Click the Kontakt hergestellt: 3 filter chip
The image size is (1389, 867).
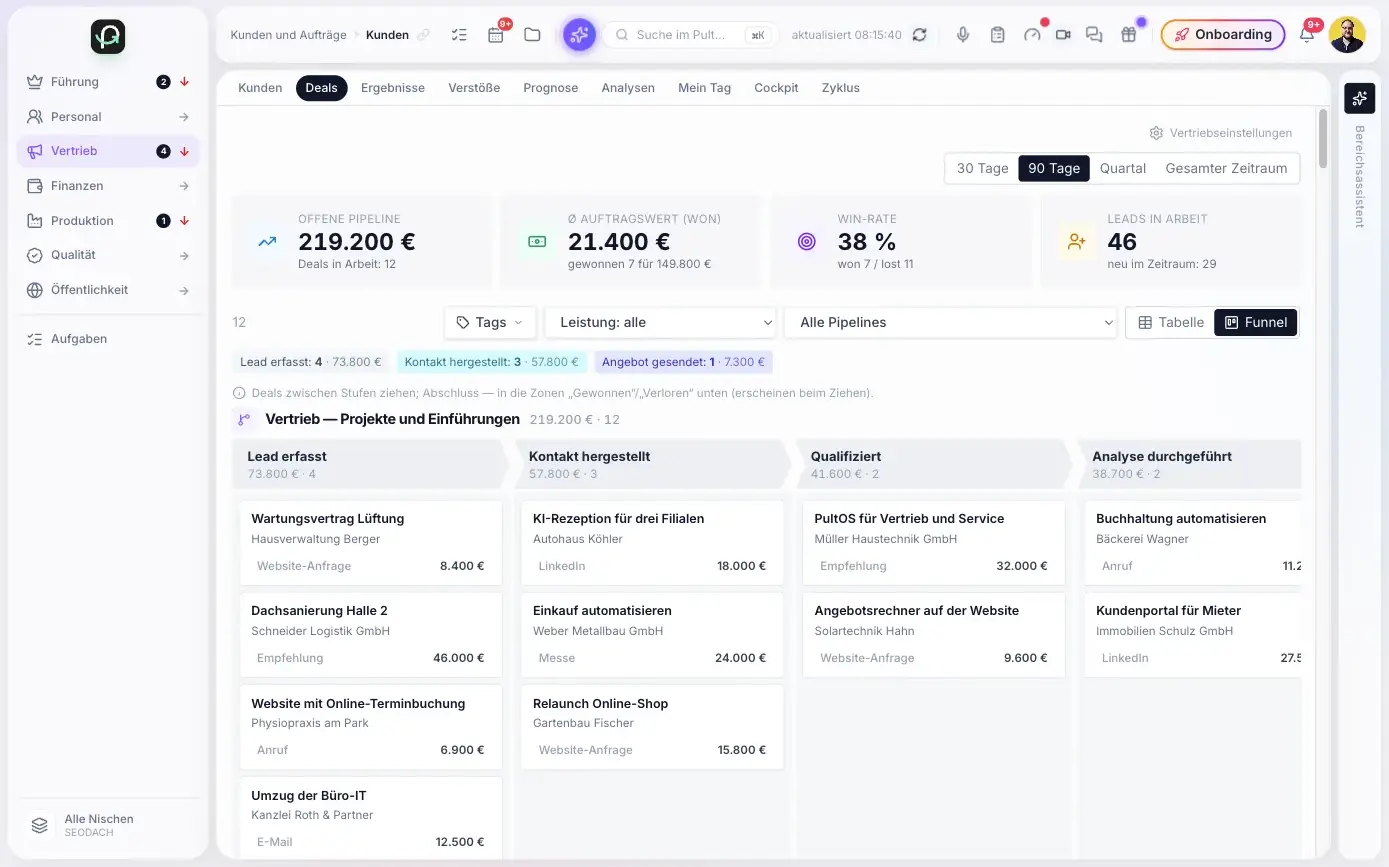click(492, 362)
